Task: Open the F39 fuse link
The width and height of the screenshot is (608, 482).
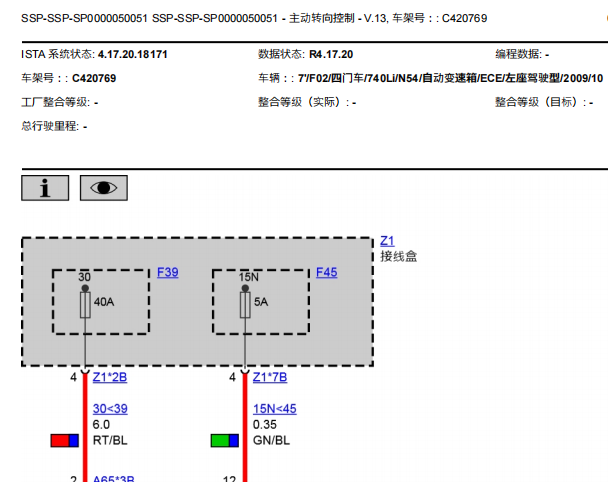Action: pos(168,272)
